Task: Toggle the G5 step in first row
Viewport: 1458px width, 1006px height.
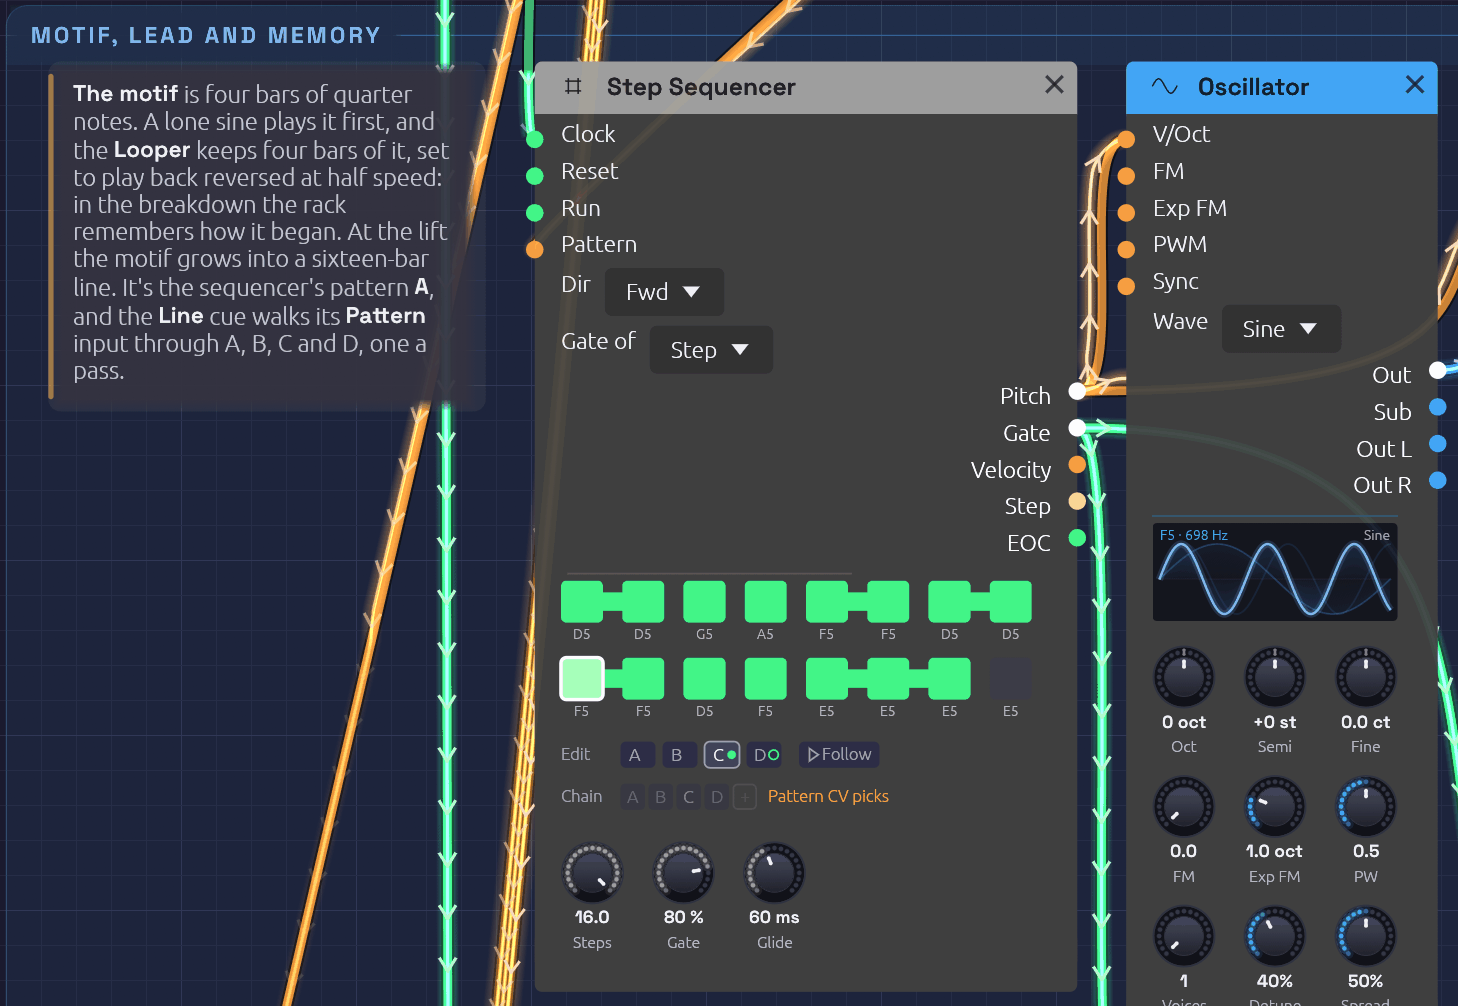Action: [704, 602]
